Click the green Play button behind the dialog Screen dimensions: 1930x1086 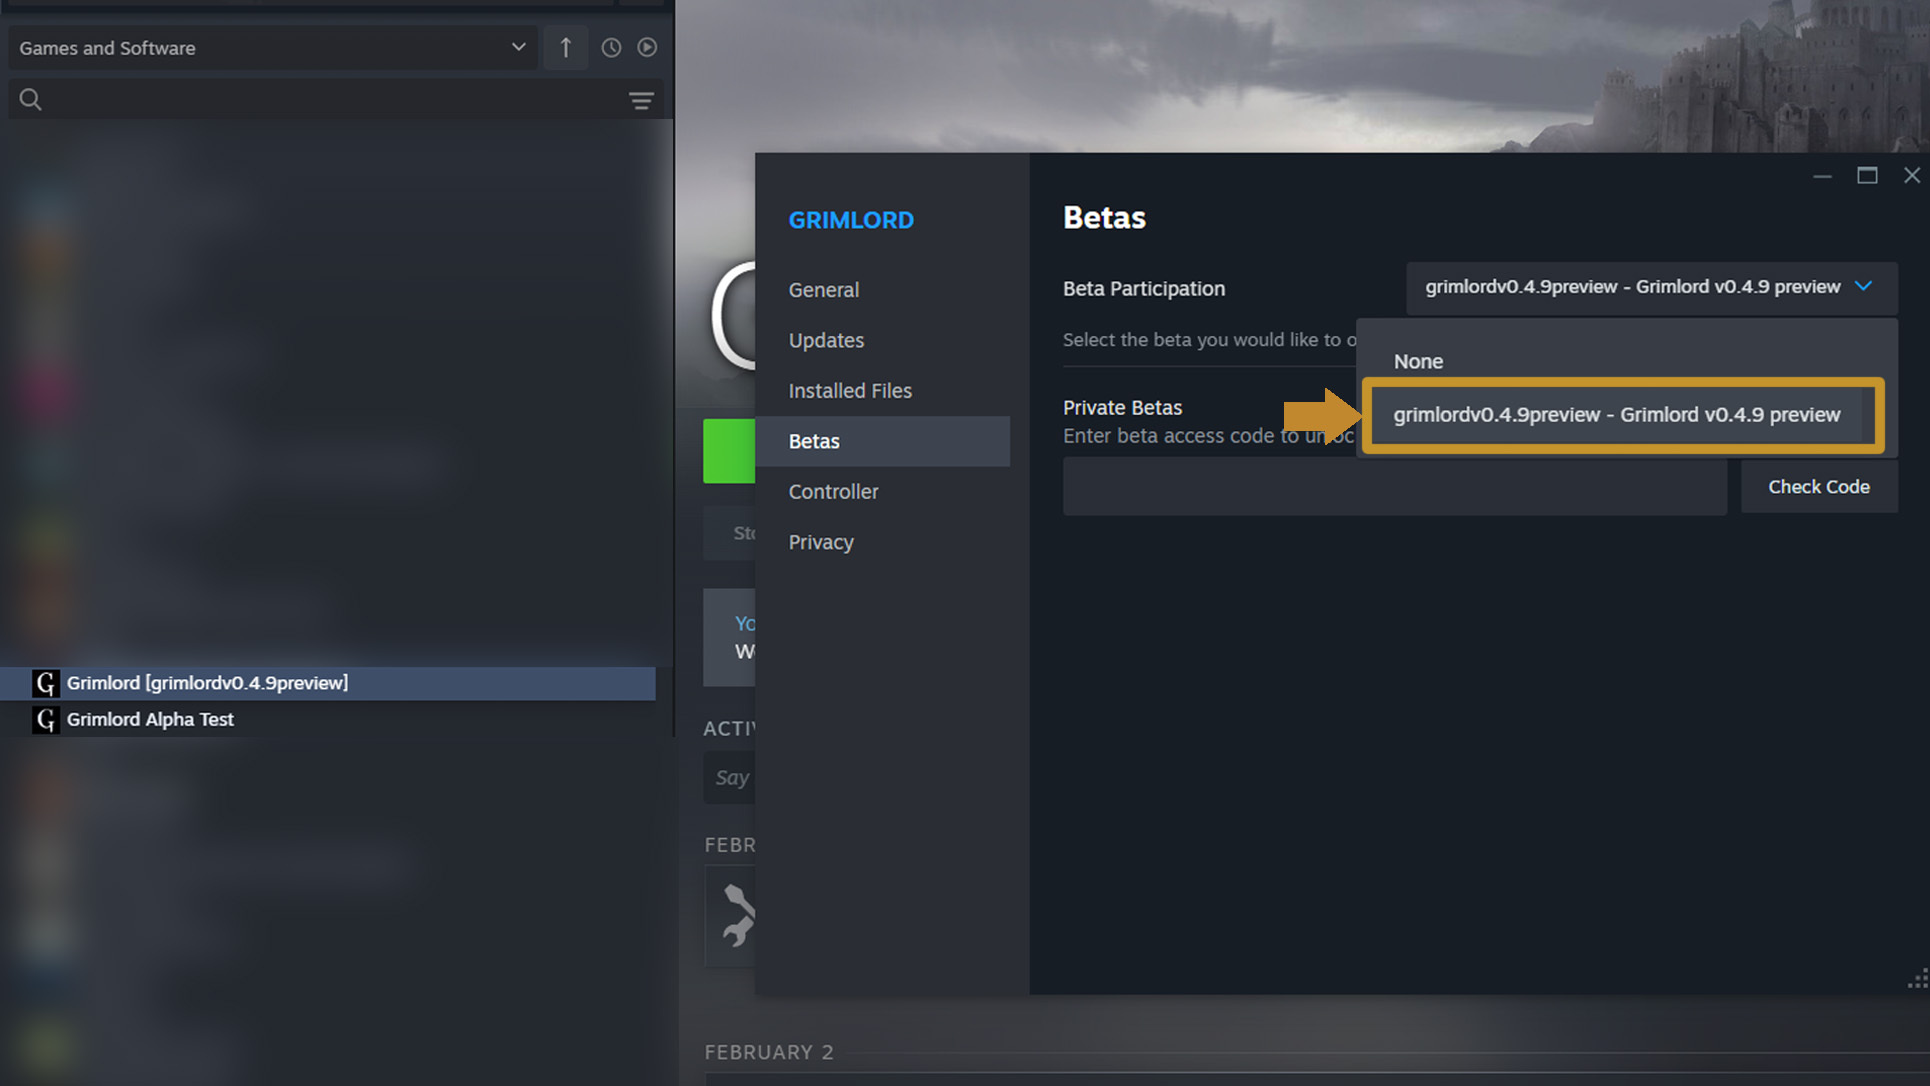[729, 451]
